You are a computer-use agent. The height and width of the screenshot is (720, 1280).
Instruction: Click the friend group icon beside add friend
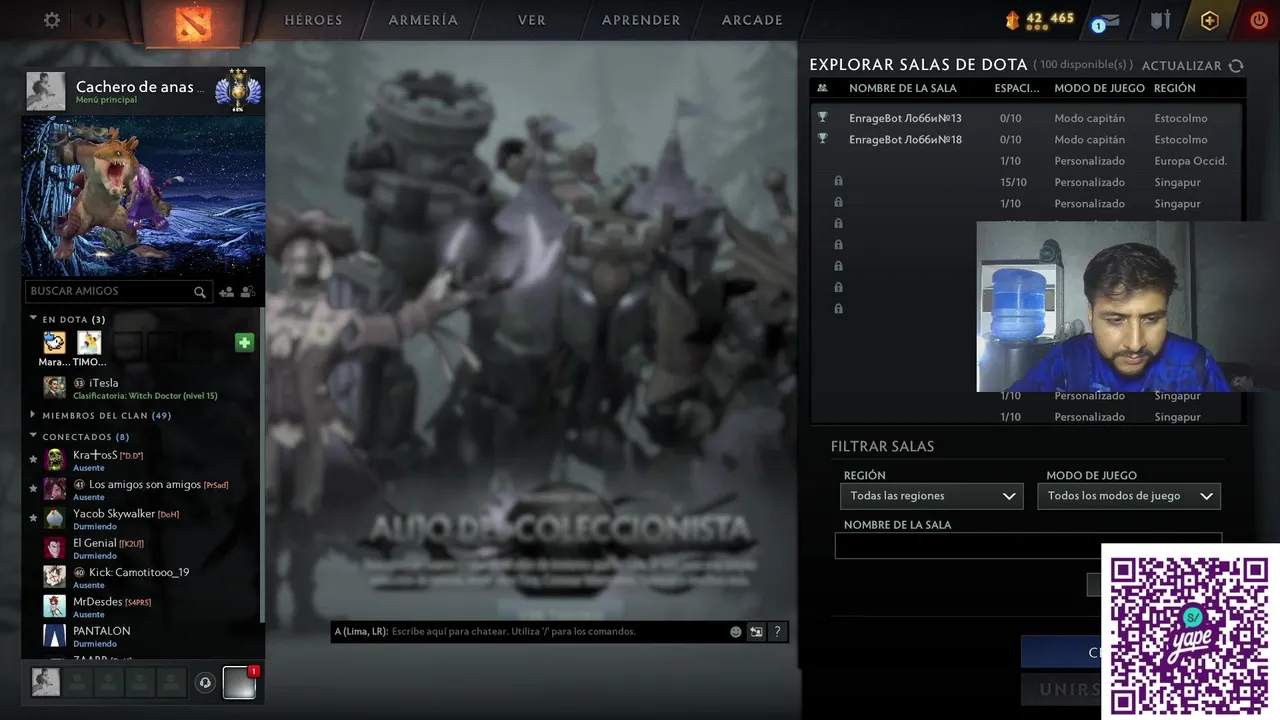[x=248, y=292]
